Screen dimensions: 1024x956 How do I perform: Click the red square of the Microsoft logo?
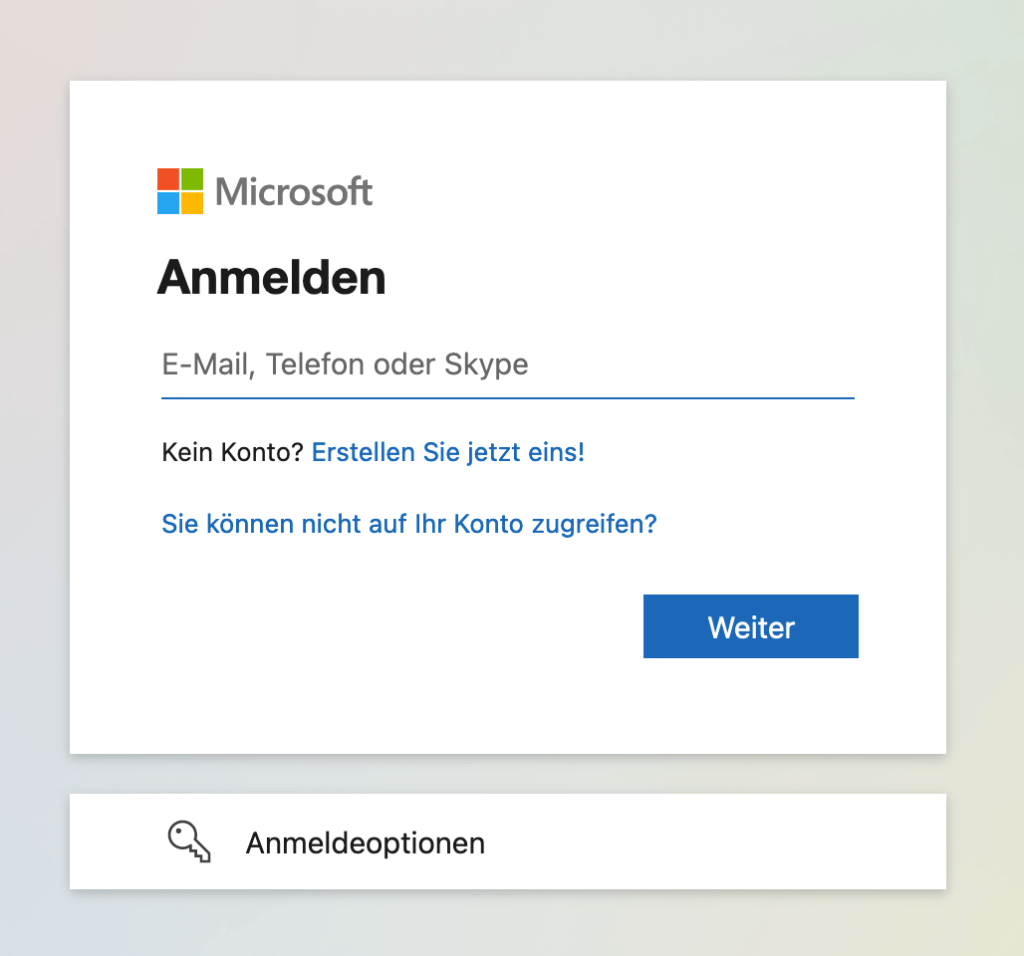tap(168, 179)
